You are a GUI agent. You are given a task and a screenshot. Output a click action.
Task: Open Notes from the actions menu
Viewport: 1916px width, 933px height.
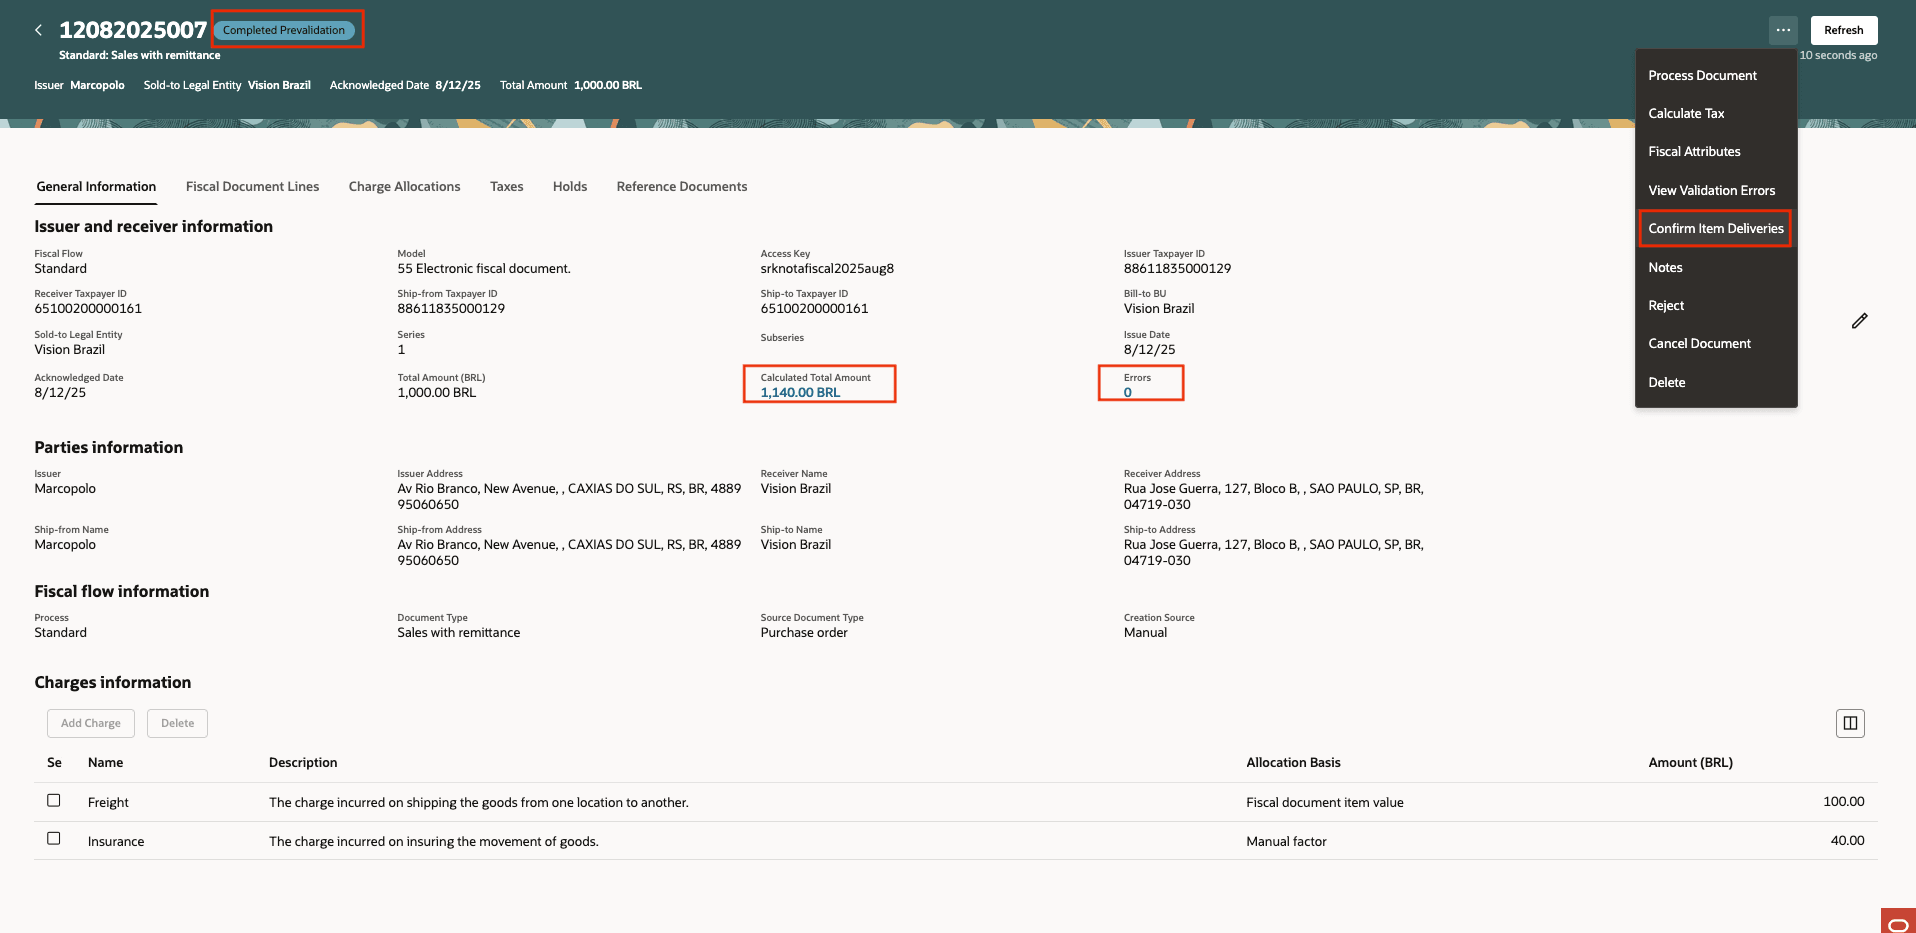[1665, 267]
